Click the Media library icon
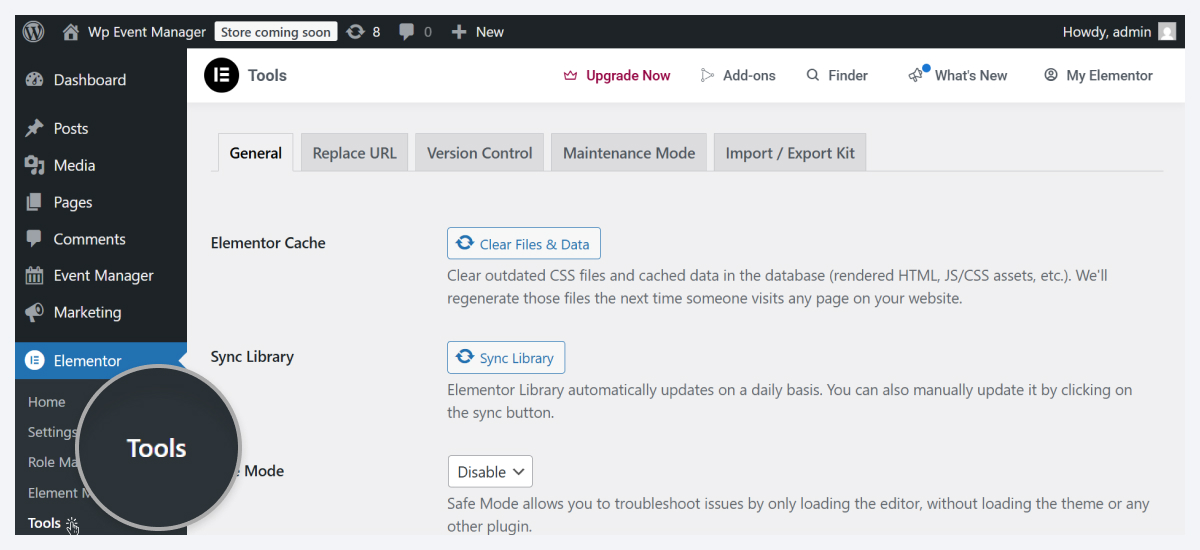The height and width of the screenshot is (550, 1200). 35,165
